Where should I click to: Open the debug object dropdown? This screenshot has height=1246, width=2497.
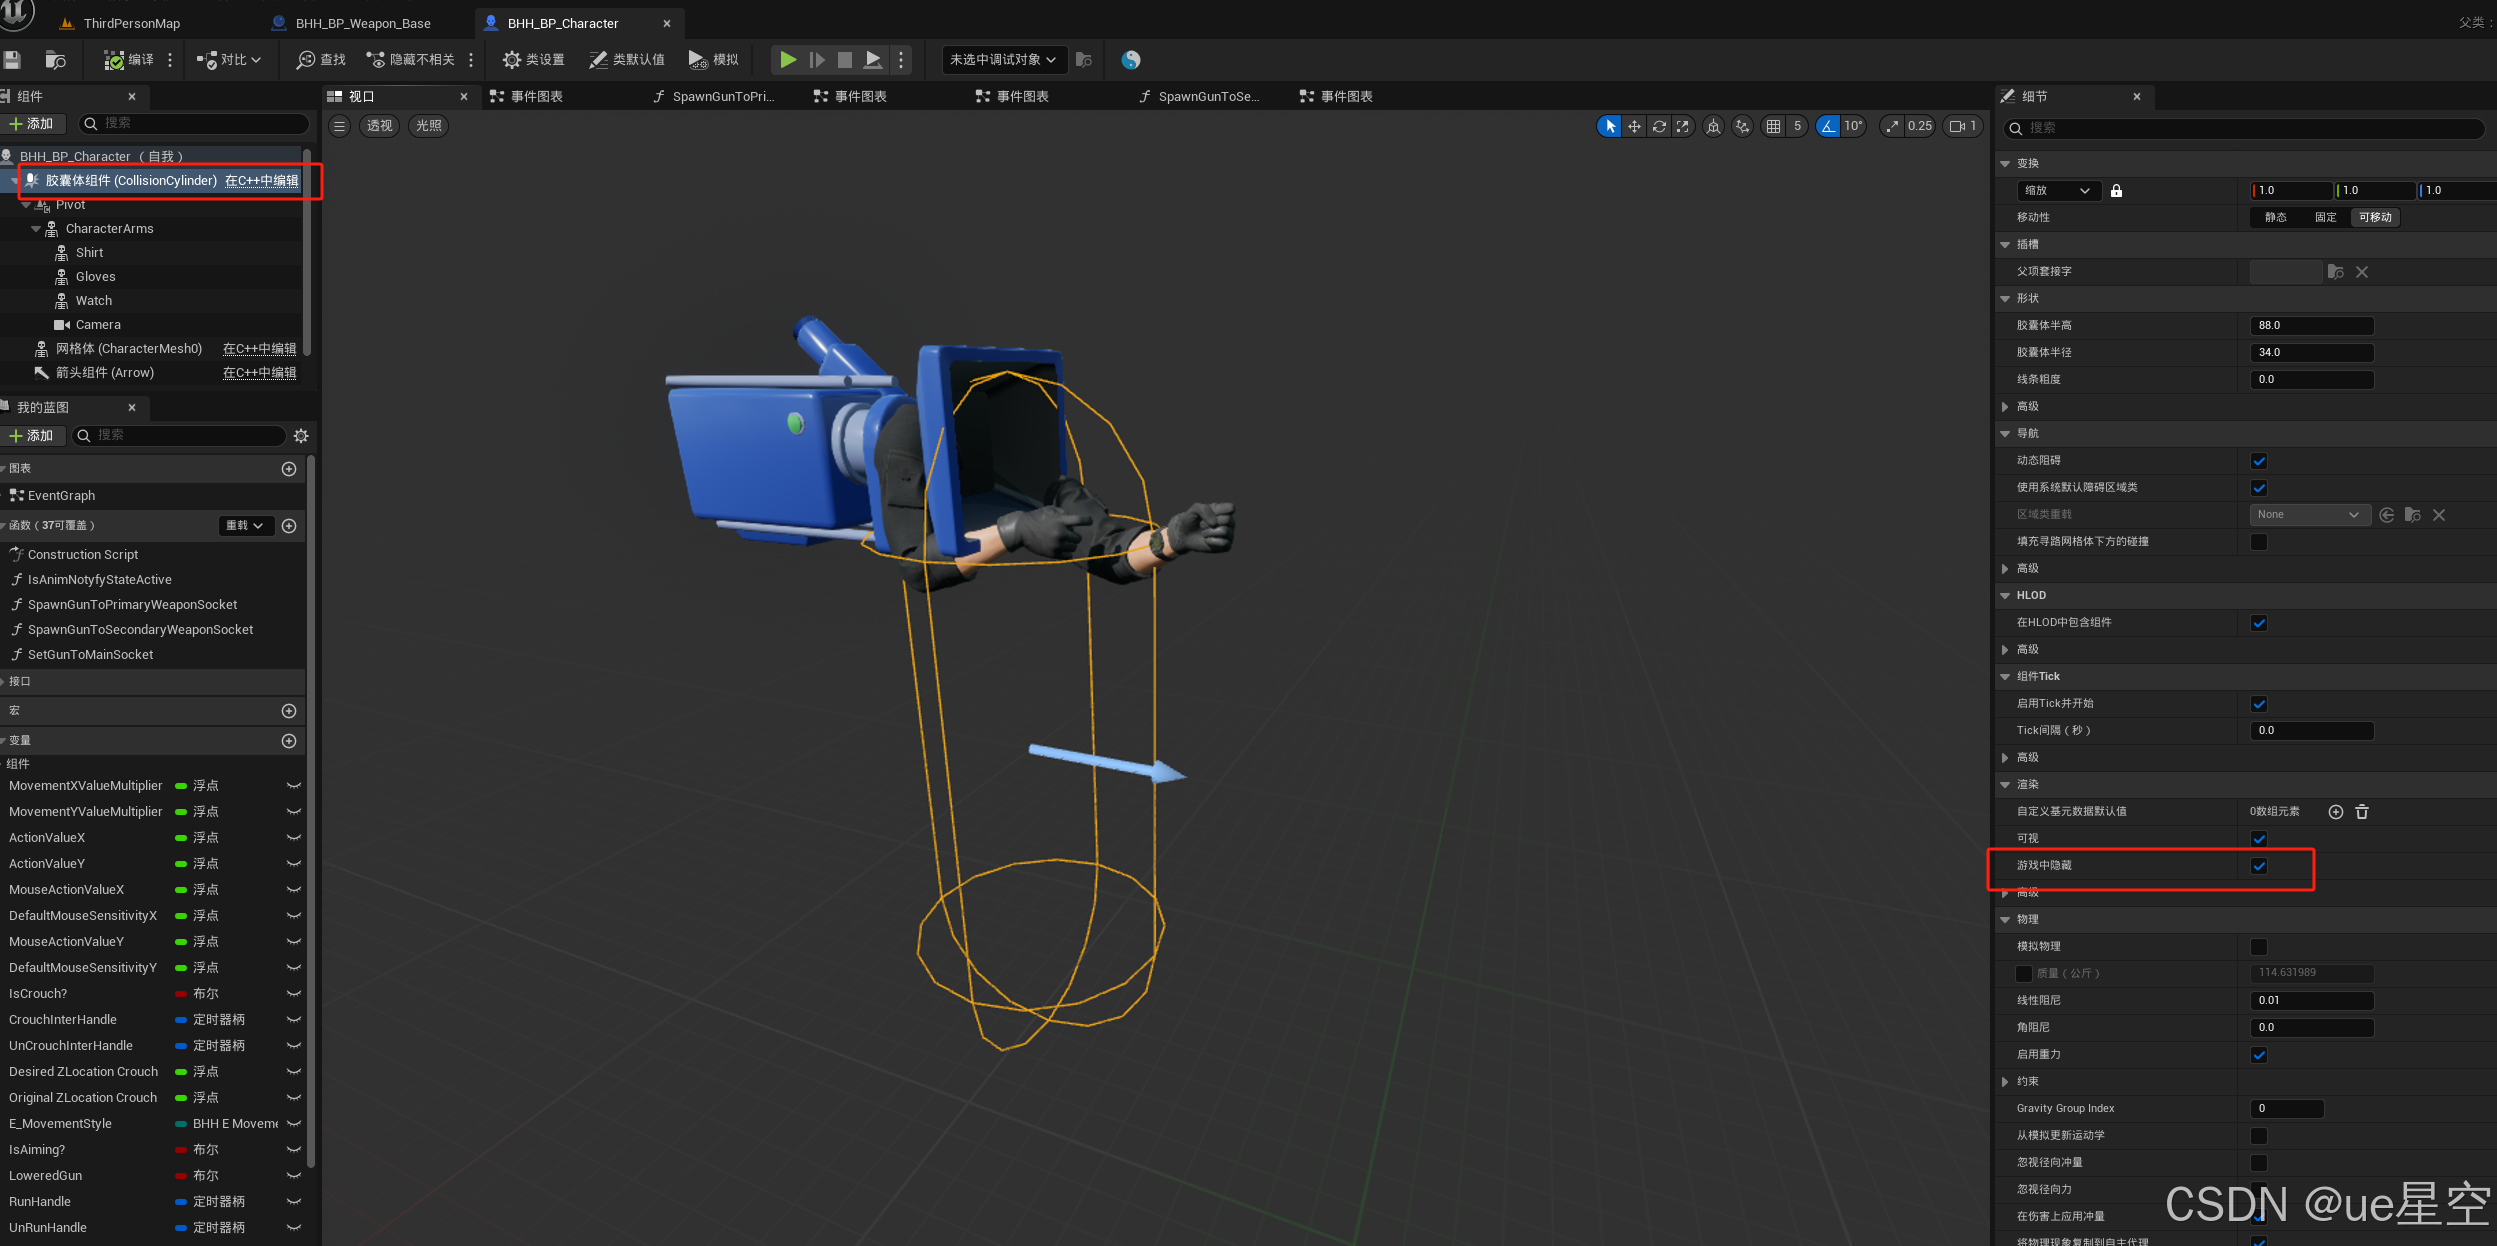pyautogui.click(x=1003, y=60)
